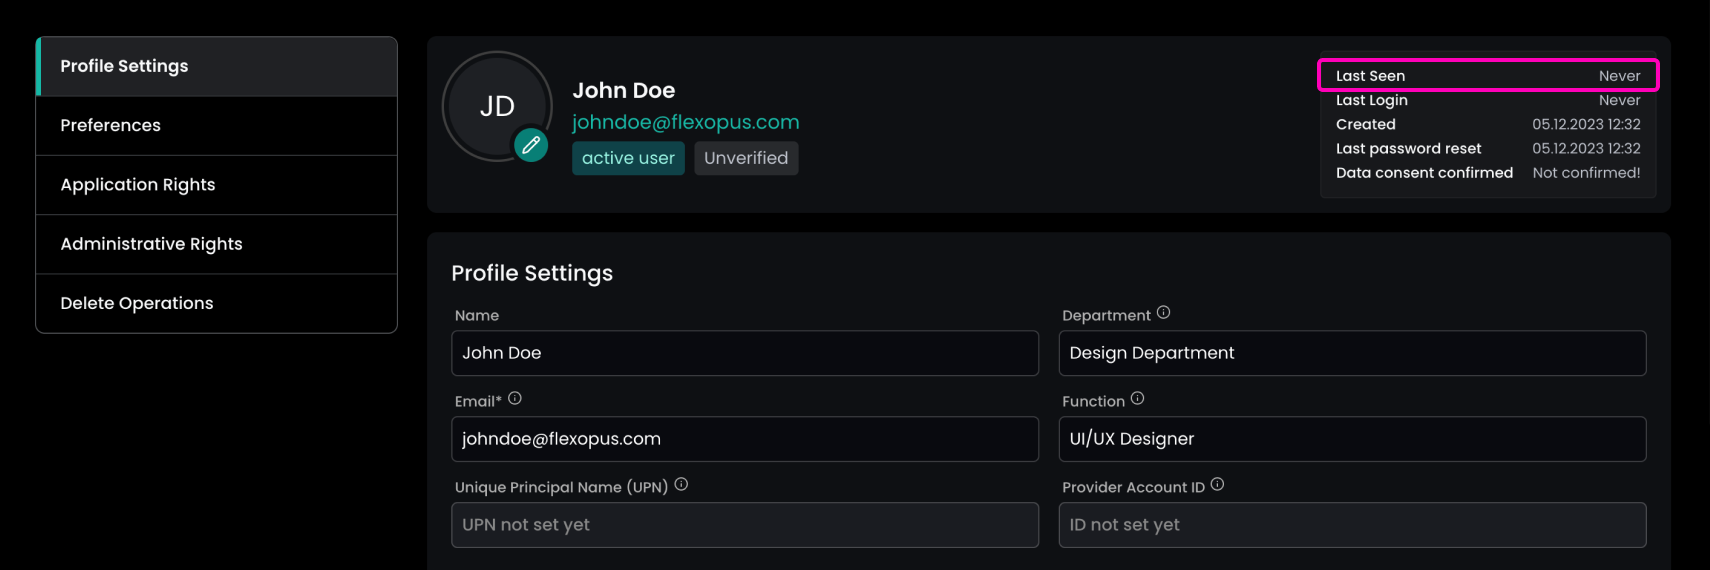This screenshot has height=570, width=1710.
Task: Click the Unverified badge
Action: pos(746,158)
